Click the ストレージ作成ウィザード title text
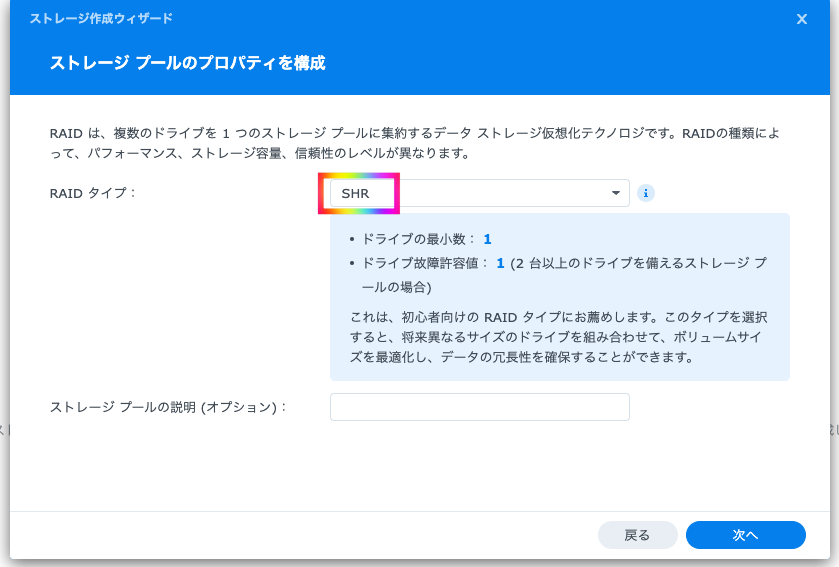The height and width of the screenshot is (567, 839). [x=101, y=19]
